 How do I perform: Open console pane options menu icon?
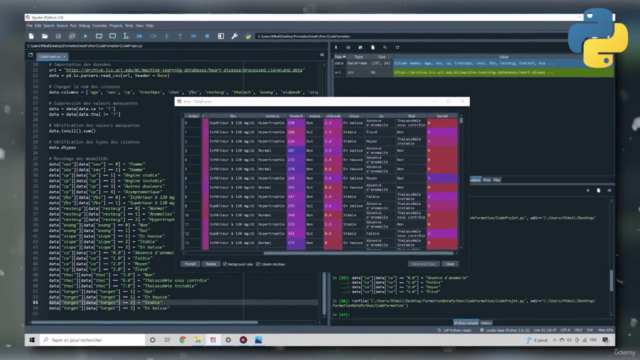pos(609,190)
